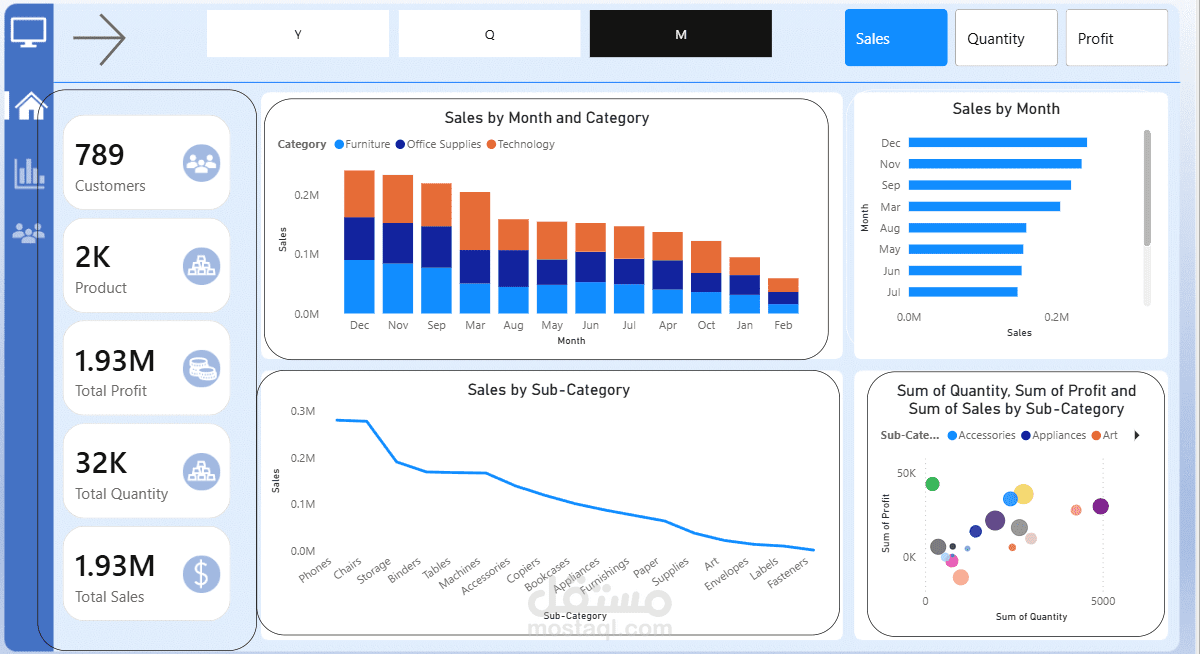Image resolution: width=1201 pixels, height=654 pixels.
Task: Switch to the Quantity view
Action: click(1006, 38)
